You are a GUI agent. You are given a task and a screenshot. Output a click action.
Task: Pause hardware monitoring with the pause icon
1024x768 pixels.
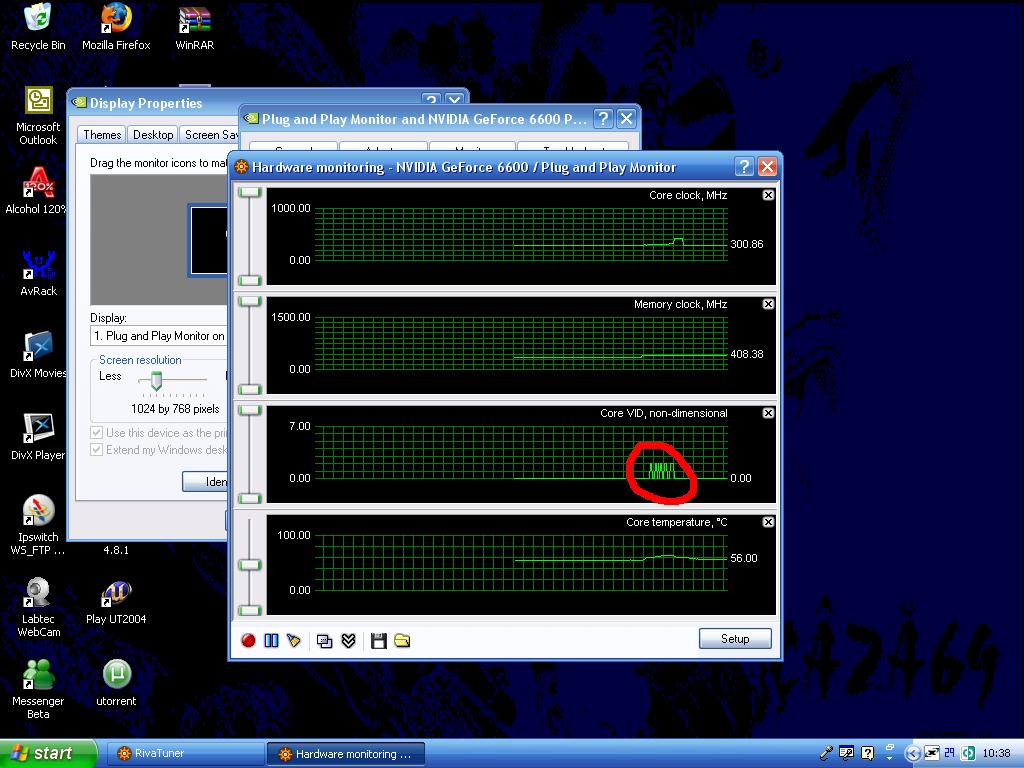tap(271, 640)
